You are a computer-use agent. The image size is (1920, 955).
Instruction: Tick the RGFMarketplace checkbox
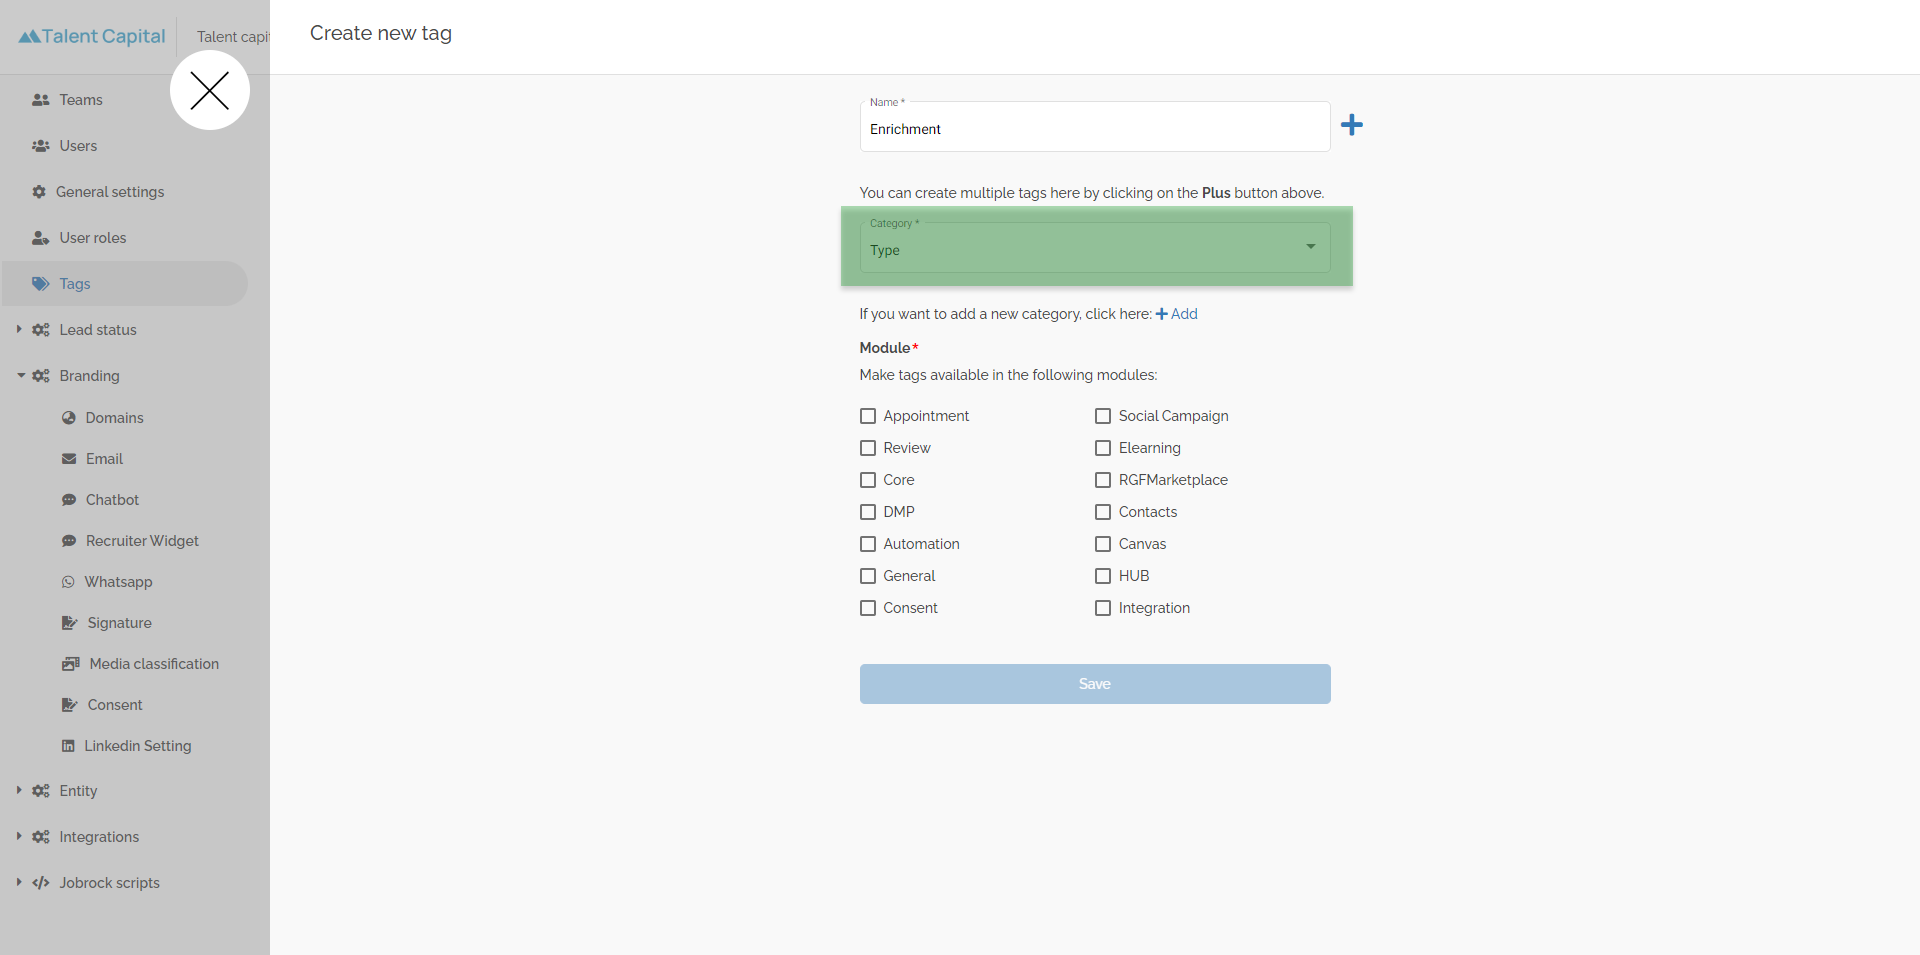1103,480
